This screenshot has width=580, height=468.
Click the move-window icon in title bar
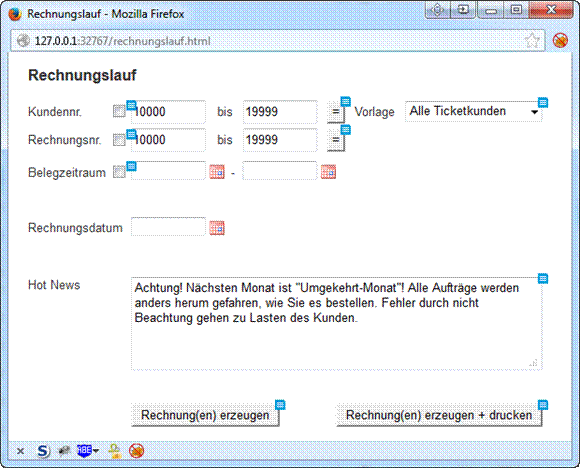point(438,10)
